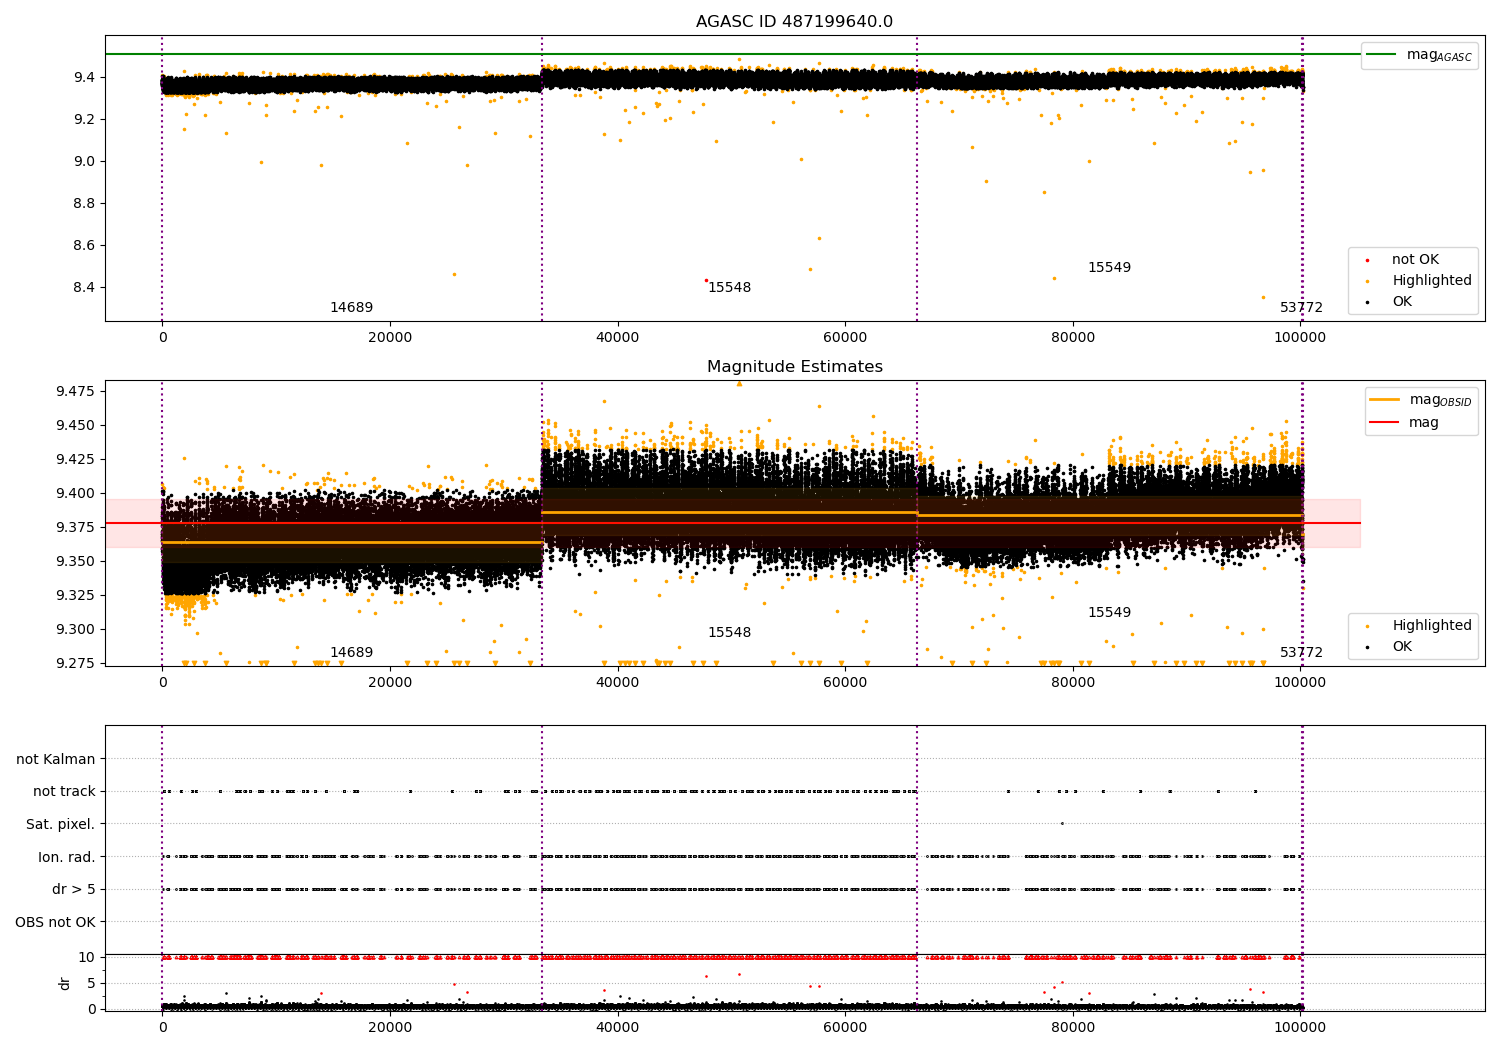Click the red not-OK point near the top plot's 15548 label
Screen dimensions: 1500x1050
pyautogui.click(x=706, y=280)
